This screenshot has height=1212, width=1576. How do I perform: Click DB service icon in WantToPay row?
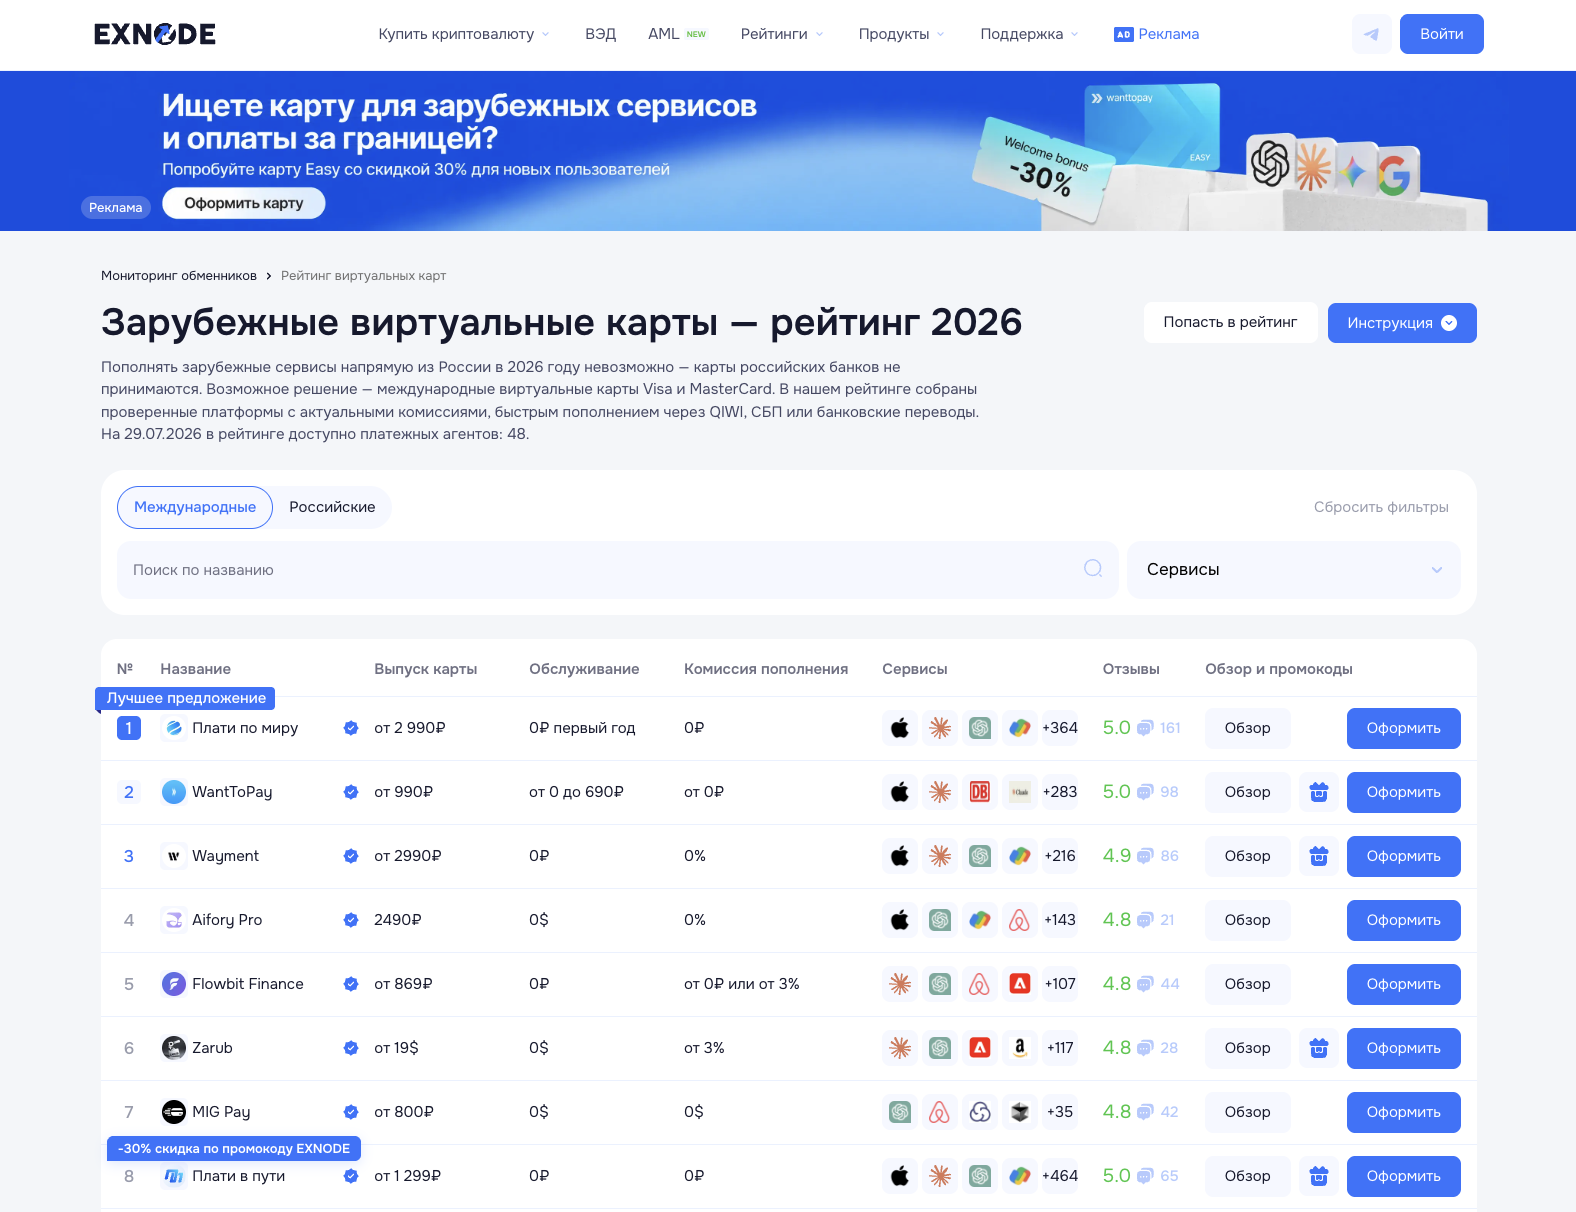click(x=980, y=792)
